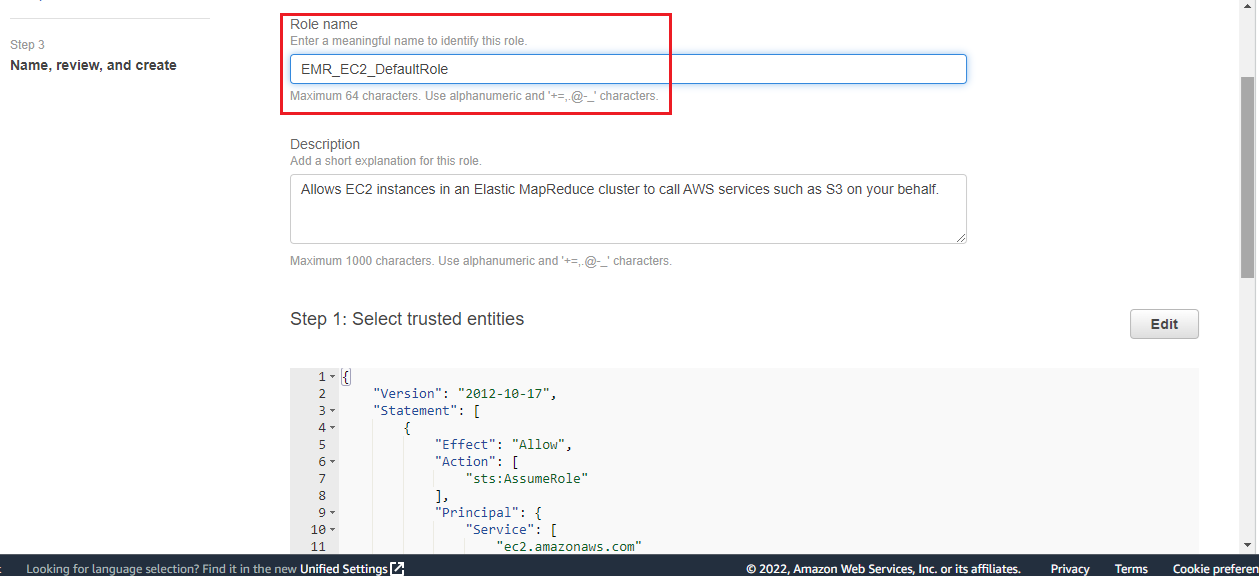Select Step 3 Name, review, and create
The height and width of the screenshot is (576, 1259).
92,65
